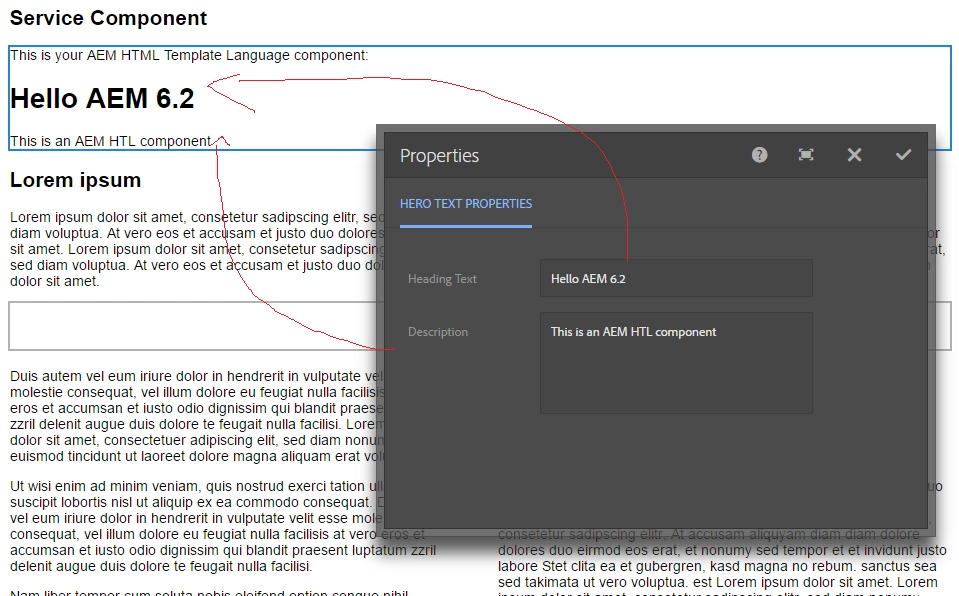Click the paragraph starting 'Duis autem vel eum'
This screenshot has height=596, width=959.
click(x=197, y=416)
